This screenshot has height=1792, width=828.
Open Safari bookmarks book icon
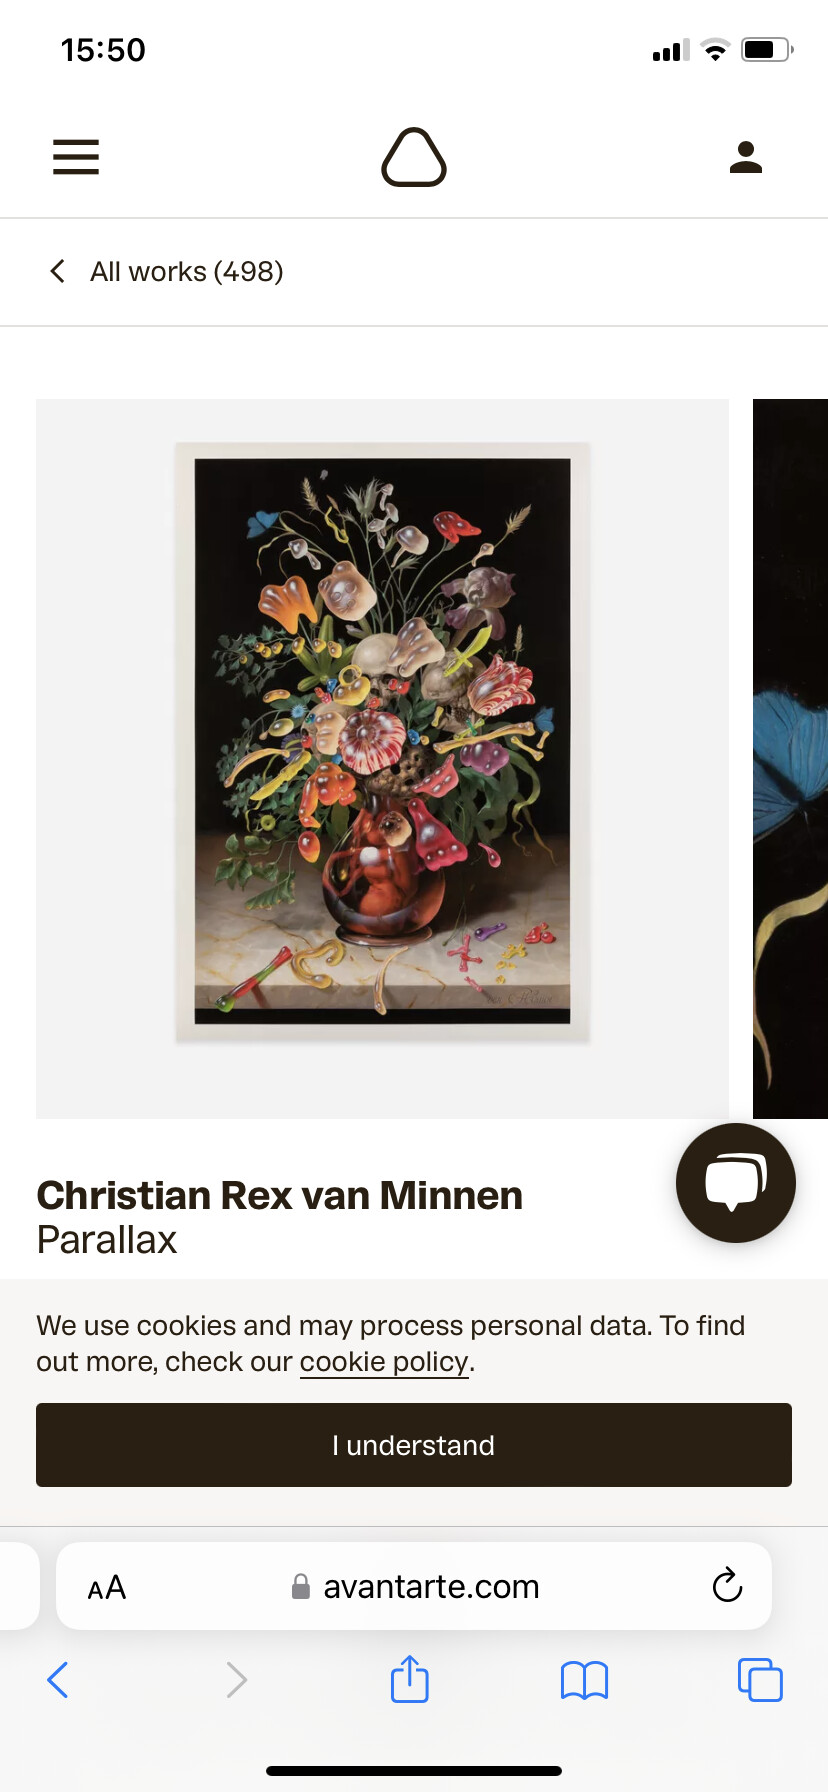(x=585, y=1680)
